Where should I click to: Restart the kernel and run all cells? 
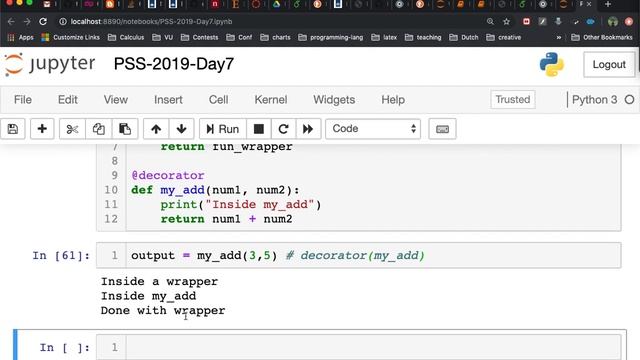pyautogui.click(x=308, y=129)
